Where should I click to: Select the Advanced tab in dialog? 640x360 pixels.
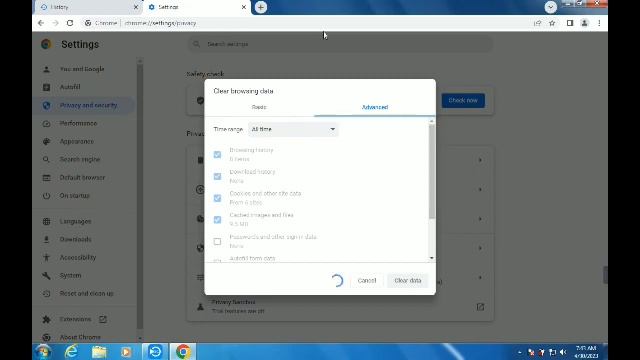point(375,107)
